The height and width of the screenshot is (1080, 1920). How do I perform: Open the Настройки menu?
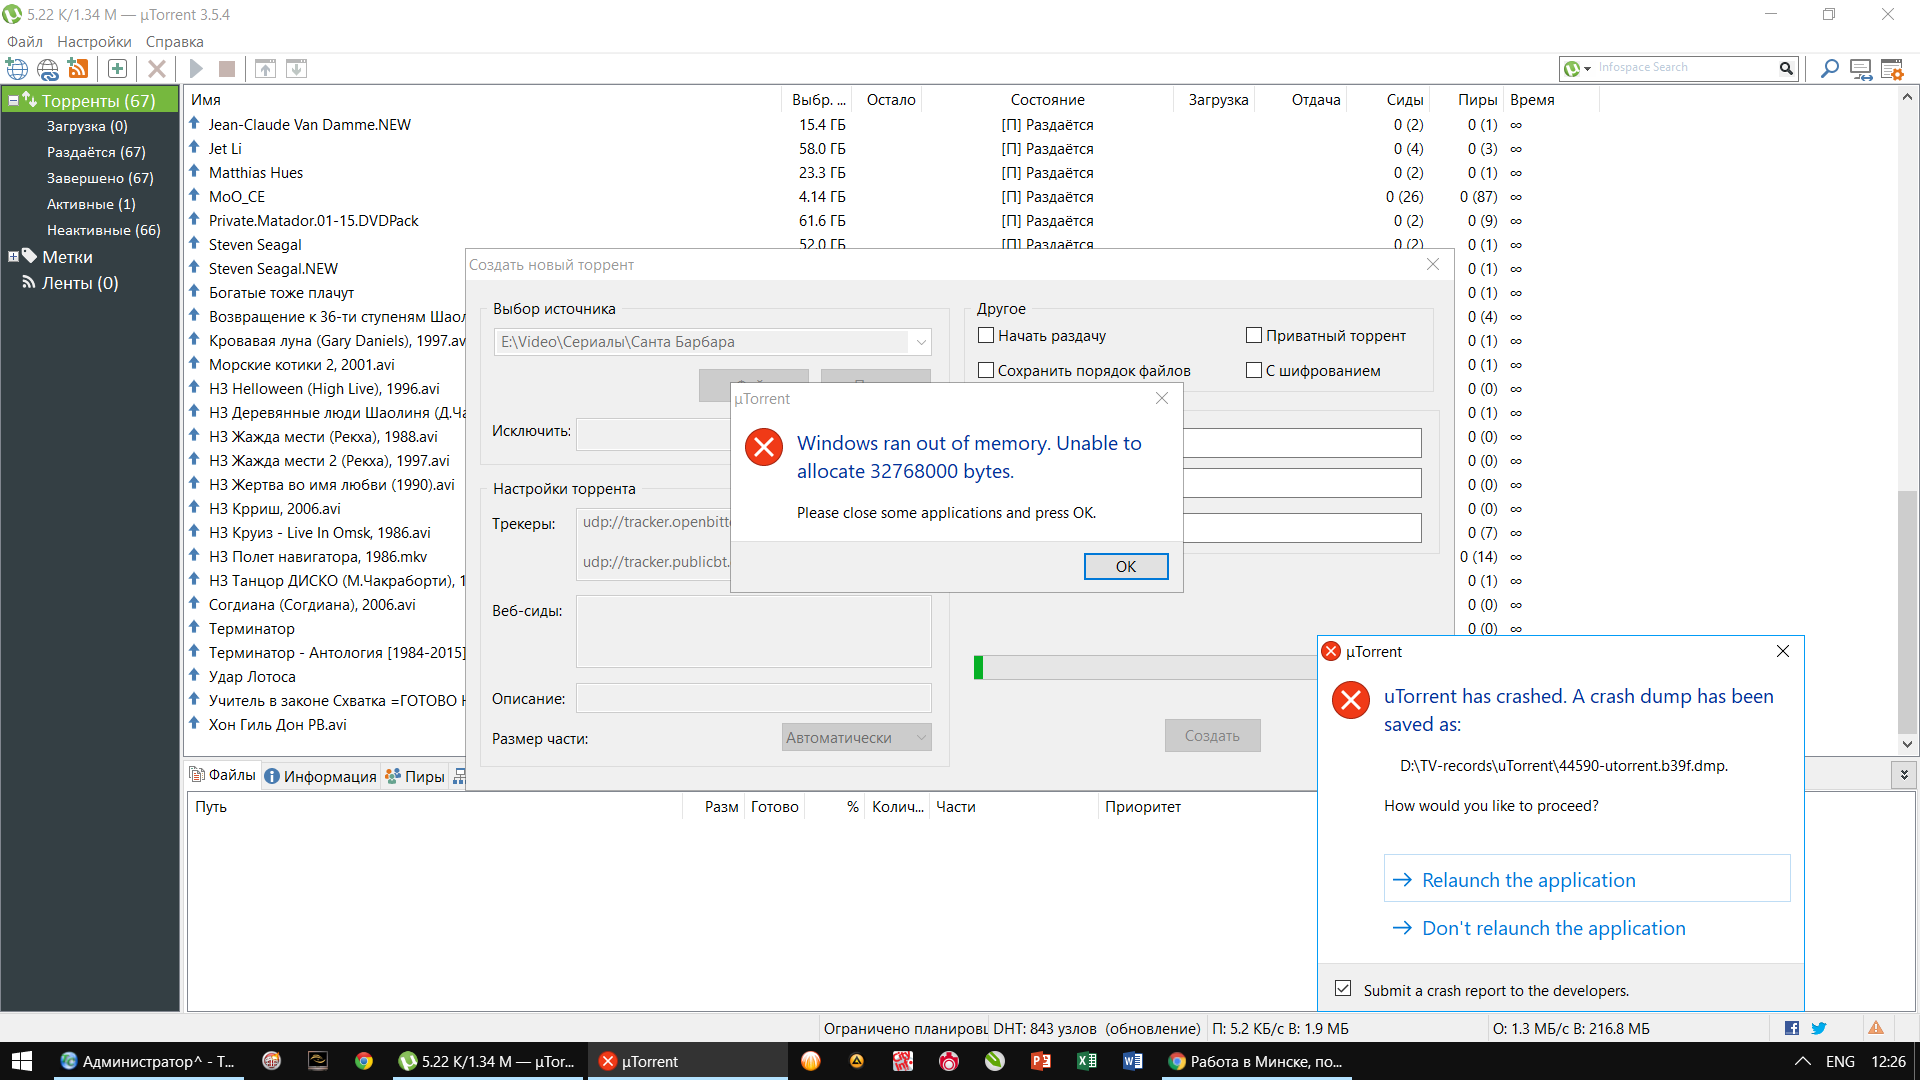94,42
